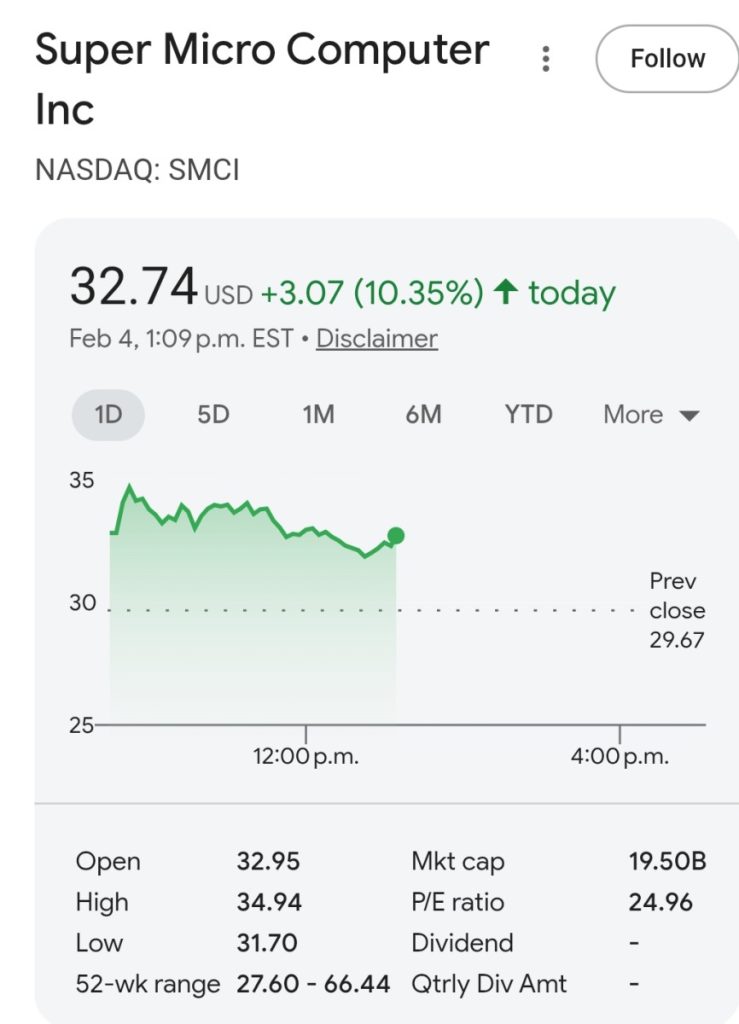Follow Super Micro Computer stock
Viewport: 739px width, 1024px height.
(x=667, y=59)
